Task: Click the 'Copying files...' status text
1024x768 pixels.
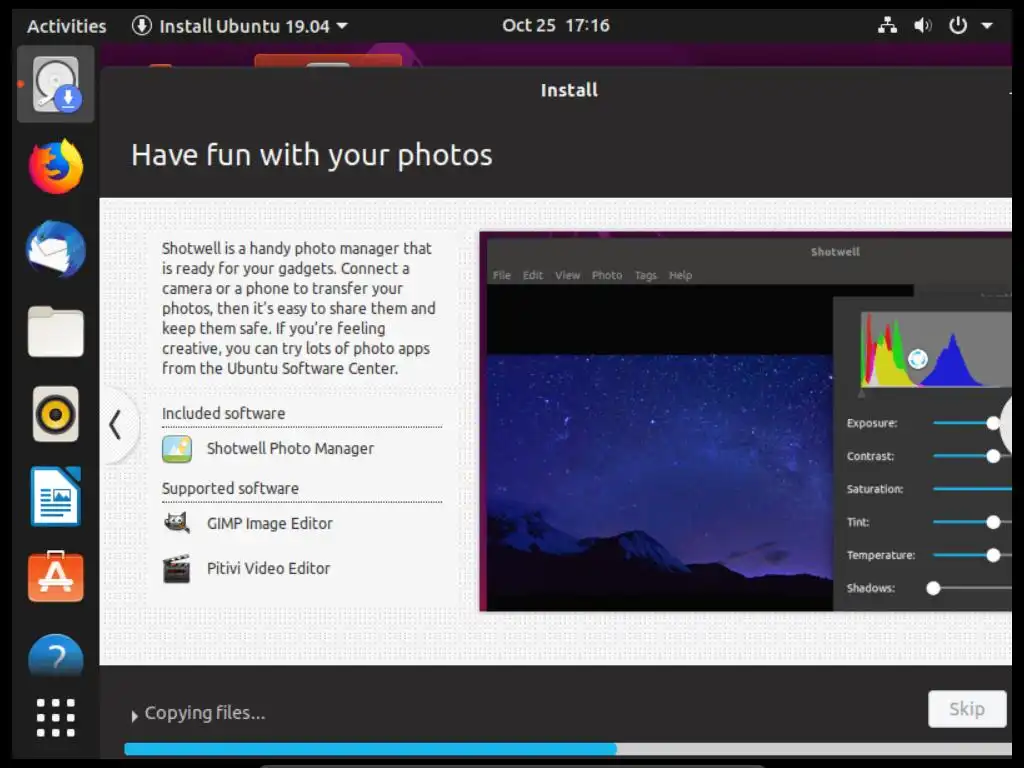Action: (x=205, y=713)
